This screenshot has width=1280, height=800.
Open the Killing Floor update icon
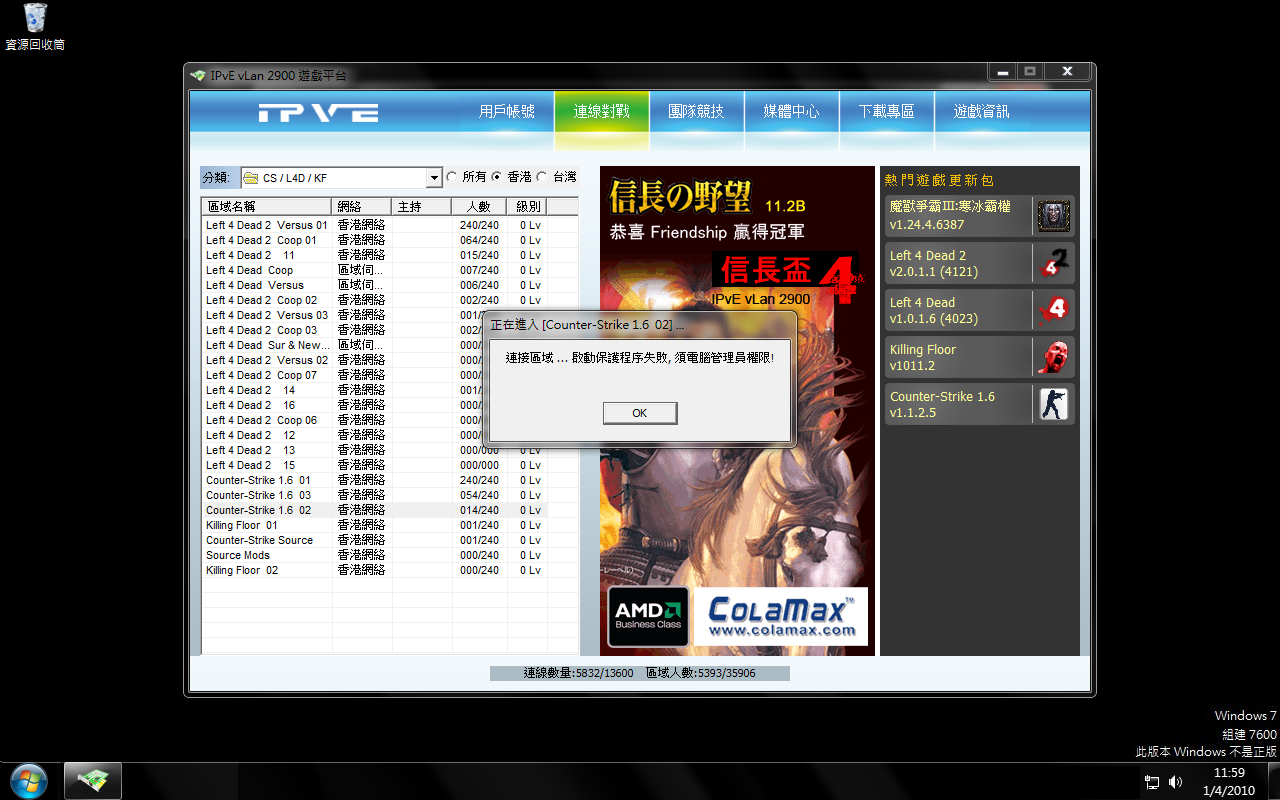[1054, 357]
